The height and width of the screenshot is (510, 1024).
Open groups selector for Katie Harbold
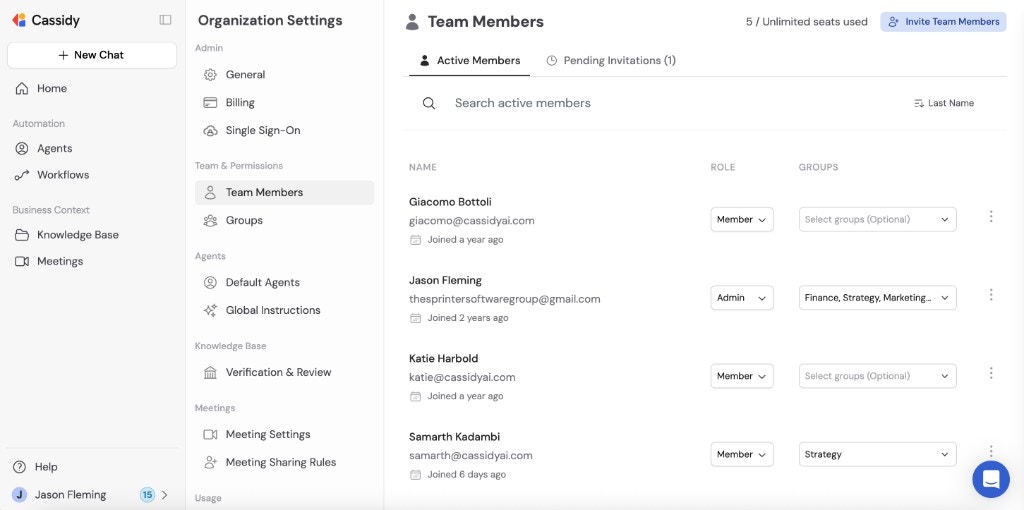point(878,376)
